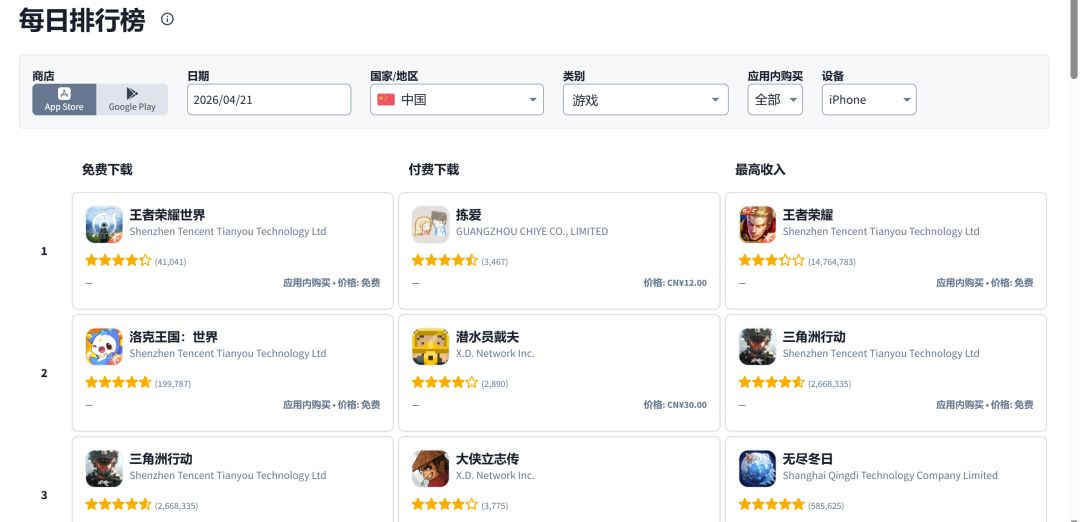Screen dimensions: 1080x522
Task: Click the 免费下载 column heading
Action: point(107,169)
